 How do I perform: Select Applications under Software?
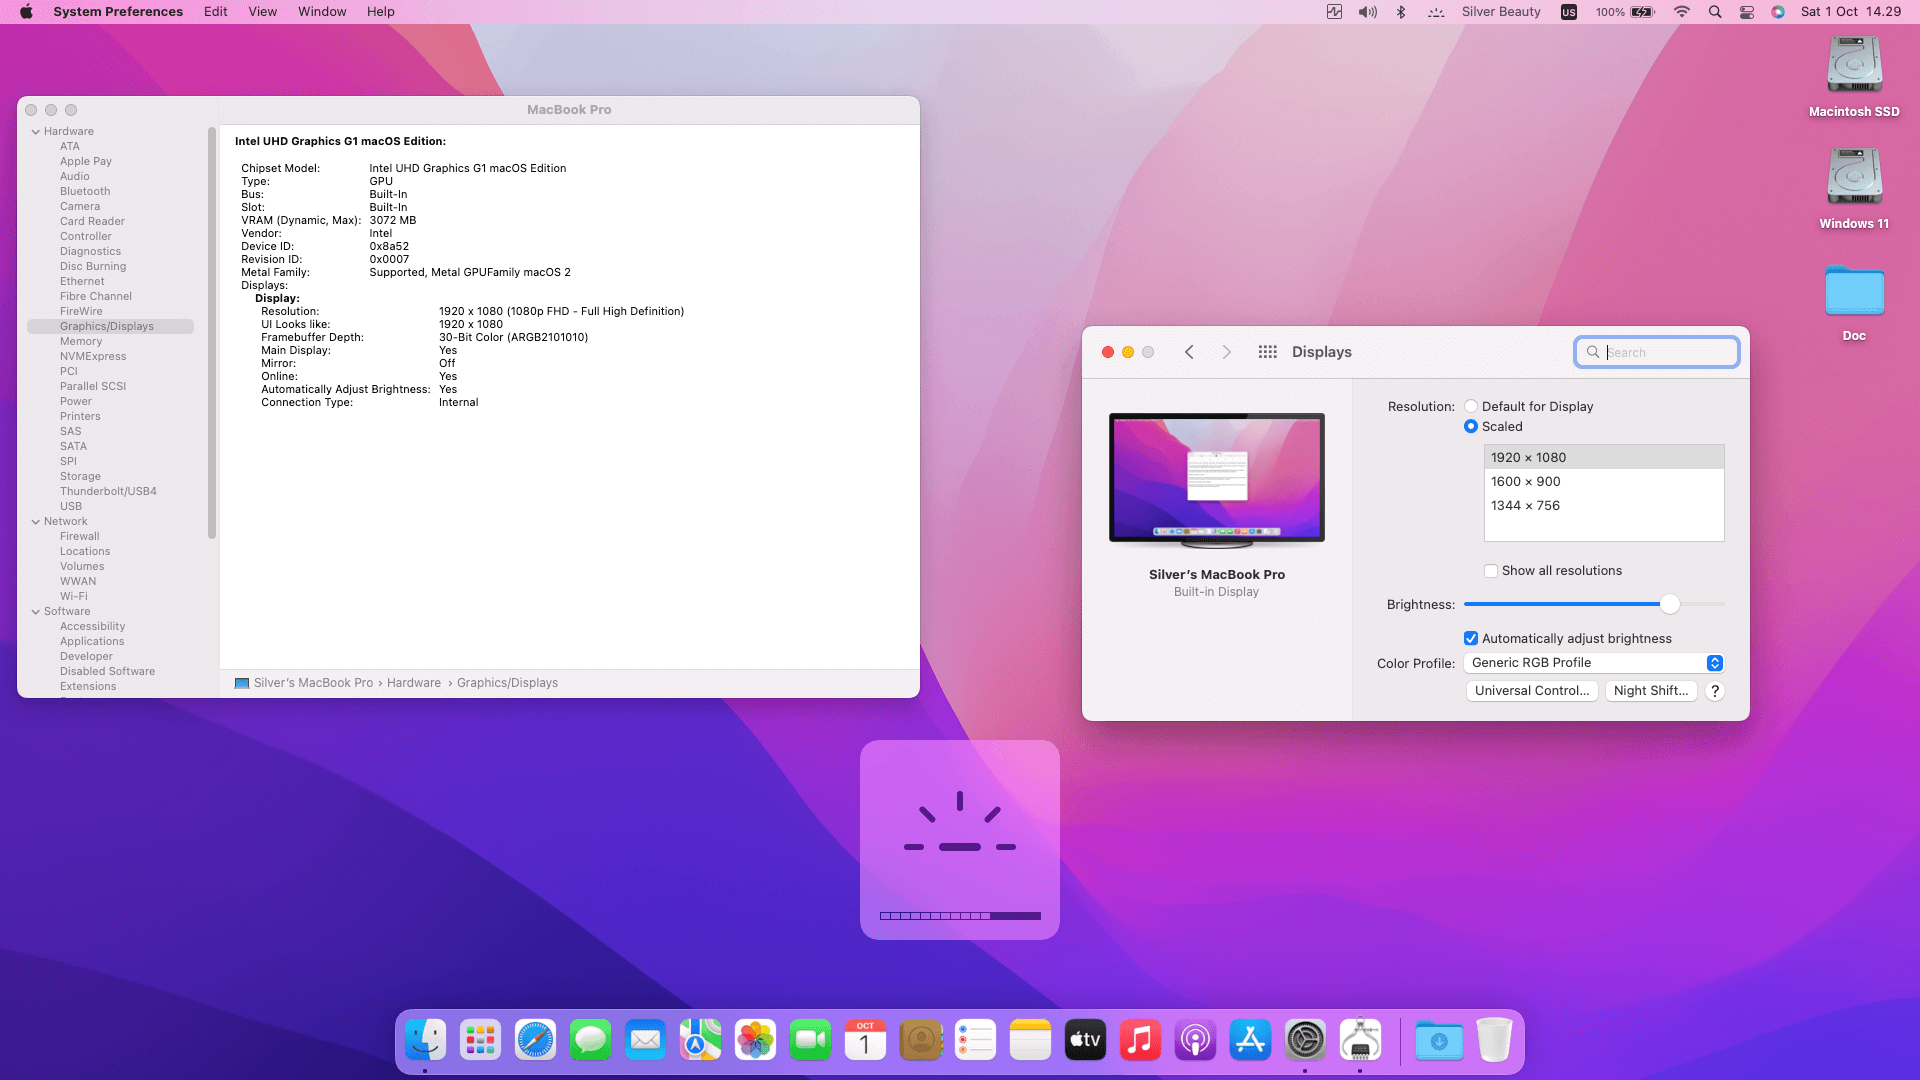[92, 642]
